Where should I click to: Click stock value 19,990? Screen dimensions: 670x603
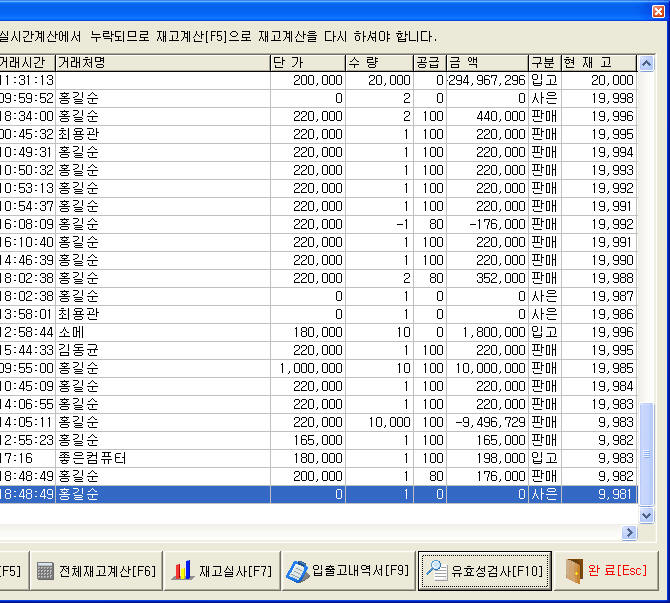[612, 260]
